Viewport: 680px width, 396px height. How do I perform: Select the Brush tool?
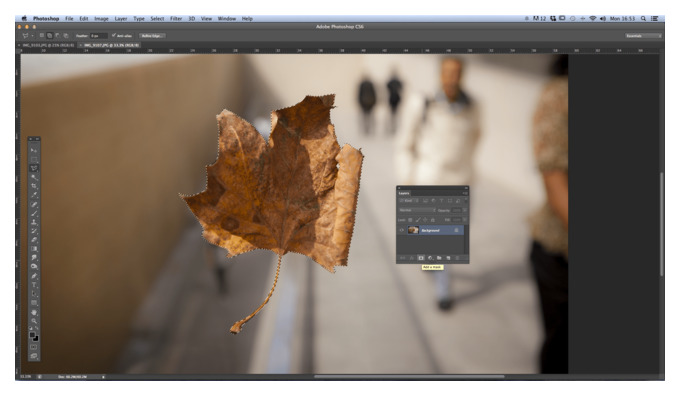(34, 213)
